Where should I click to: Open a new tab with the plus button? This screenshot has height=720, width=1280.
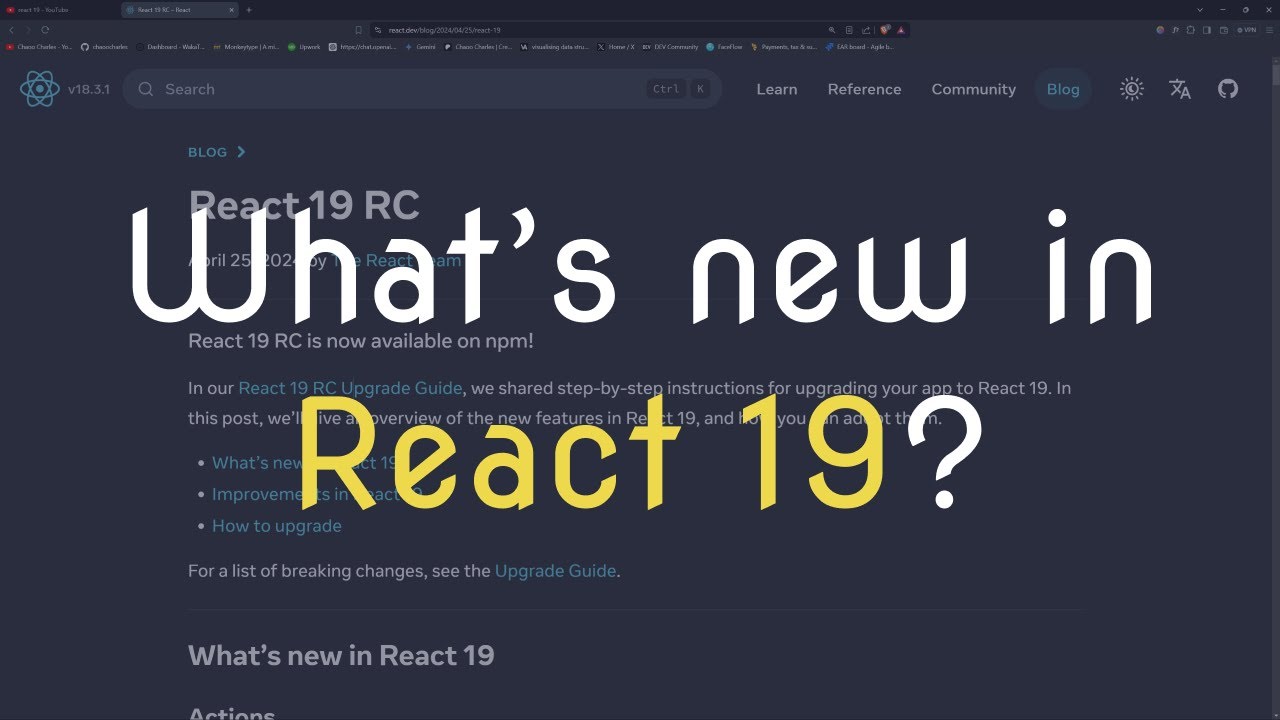[249, 10]
